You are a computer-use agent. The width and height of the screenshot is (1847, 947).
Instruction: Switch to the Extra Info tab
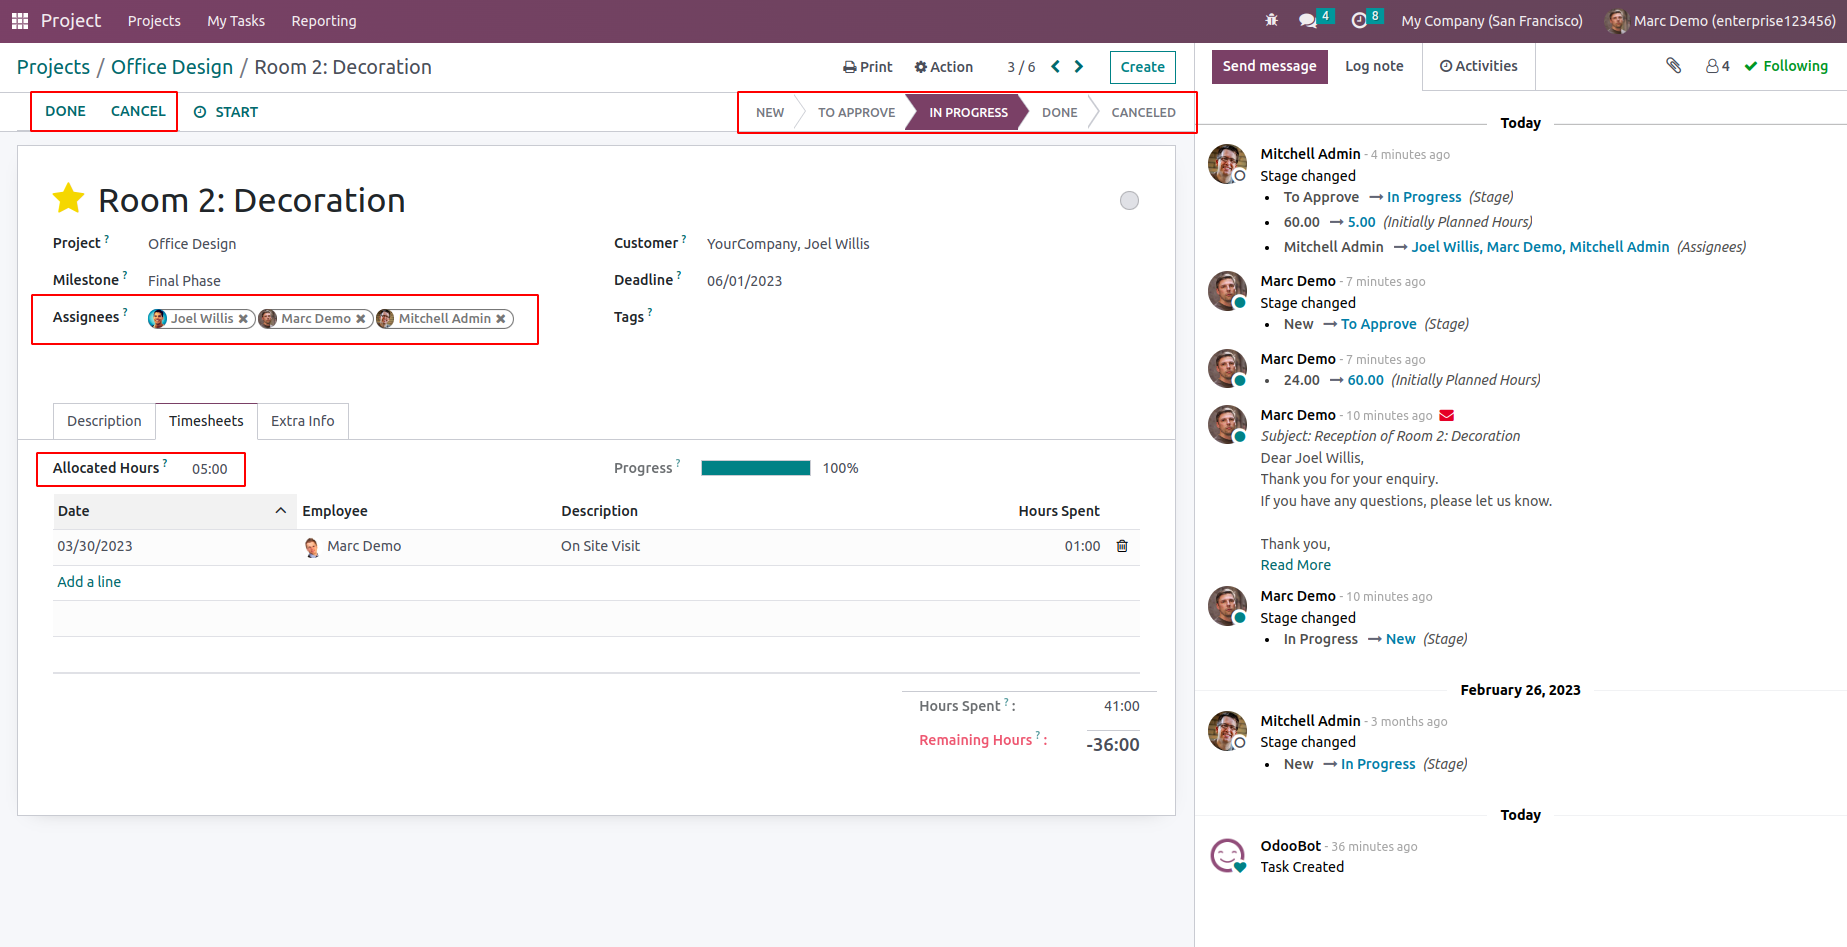click(303, 421)
